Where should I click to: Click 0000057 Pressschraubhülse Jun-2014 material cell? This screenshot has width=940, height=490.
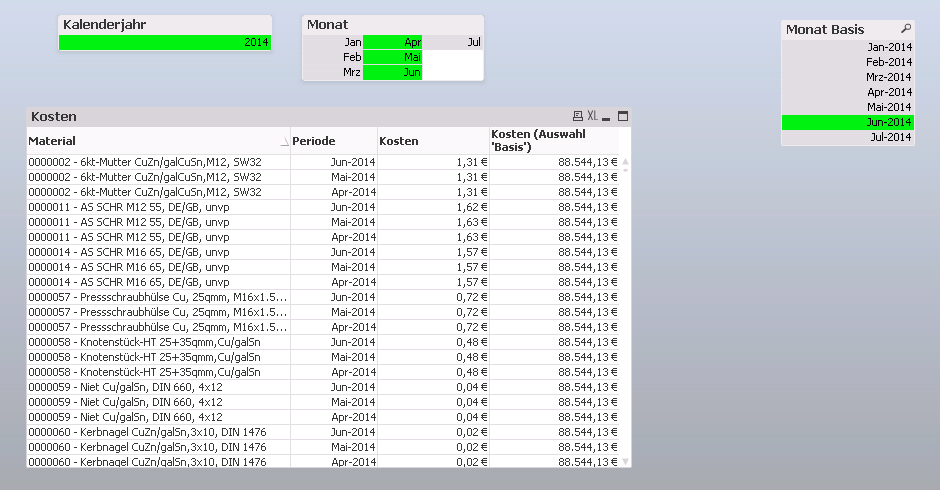click(158, 297)
